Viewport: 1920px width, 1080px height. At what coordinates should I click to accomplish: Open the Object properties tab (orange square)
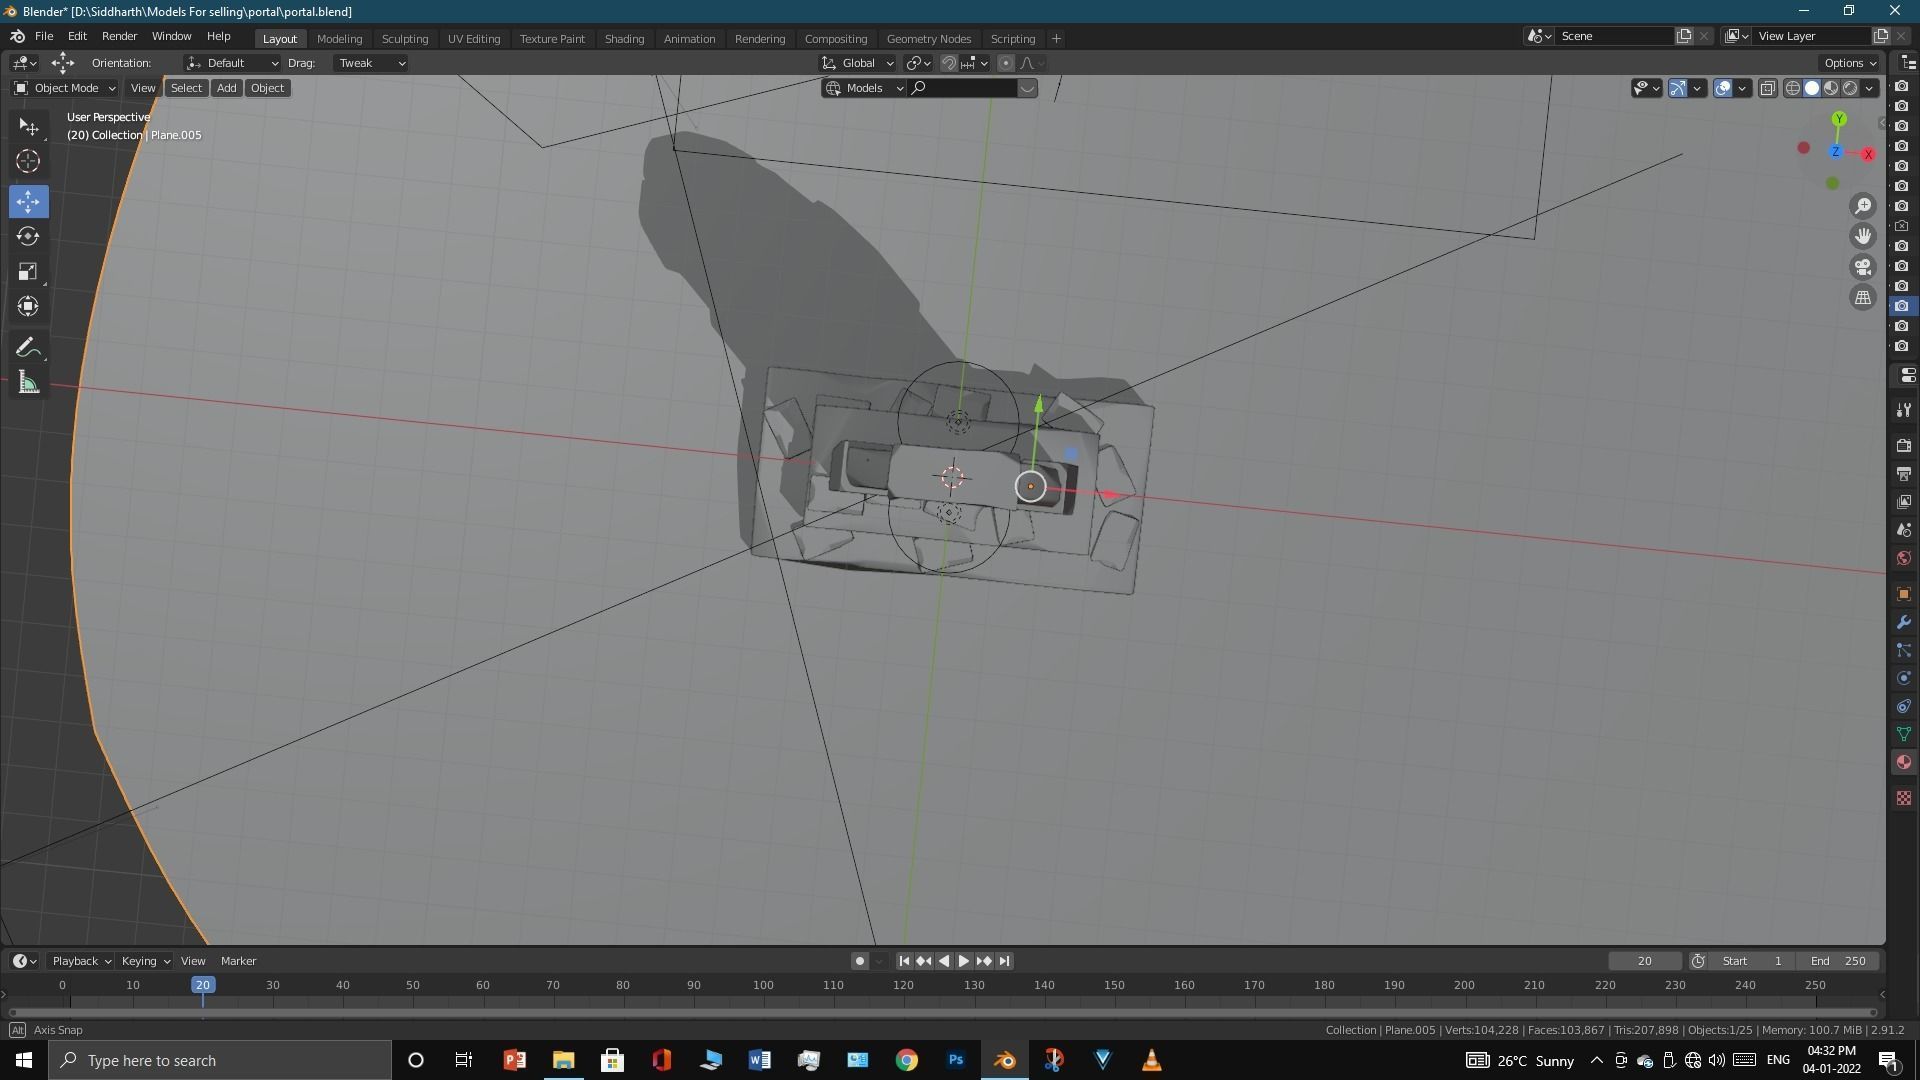(1904, 594)
